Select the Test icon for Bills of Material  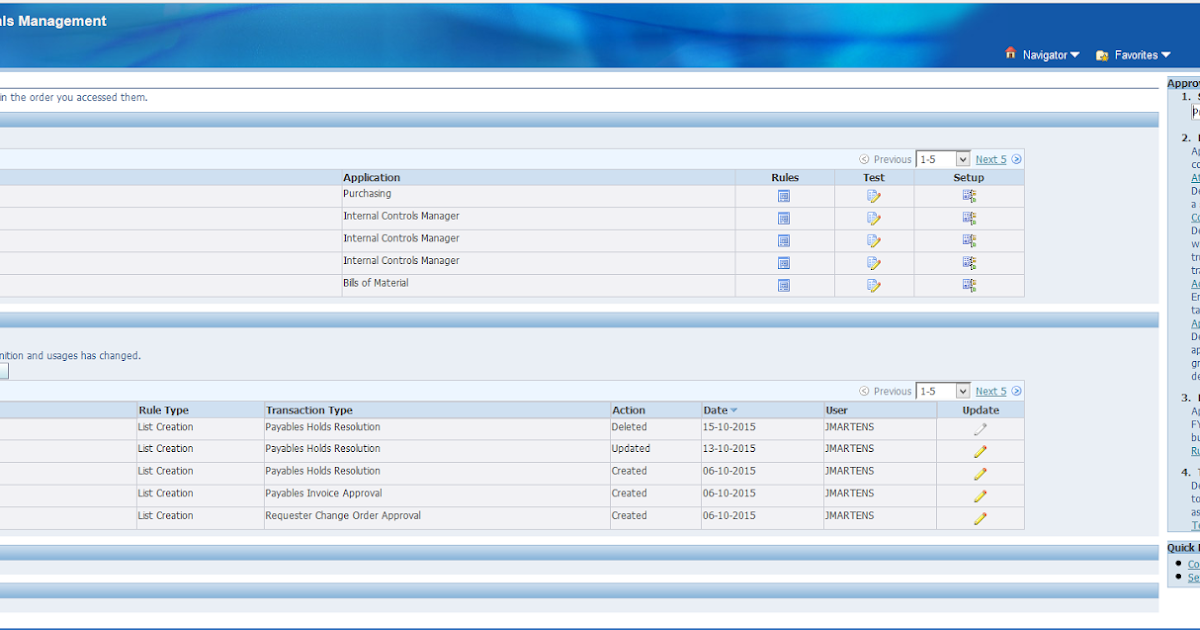[x=874, y=284]
